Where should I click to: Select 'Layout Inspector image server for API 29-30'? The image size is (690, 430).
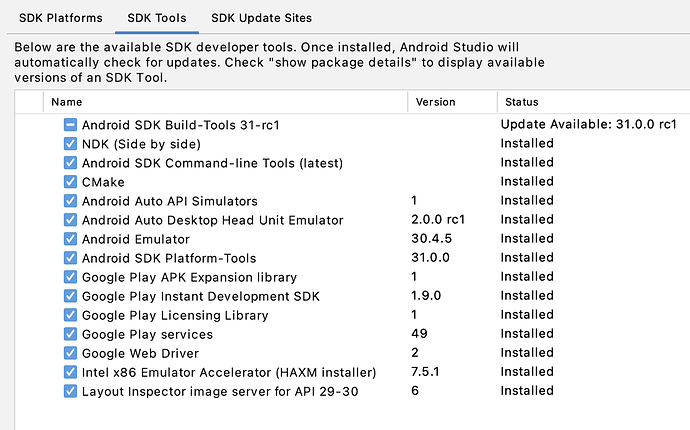point(220,391)
